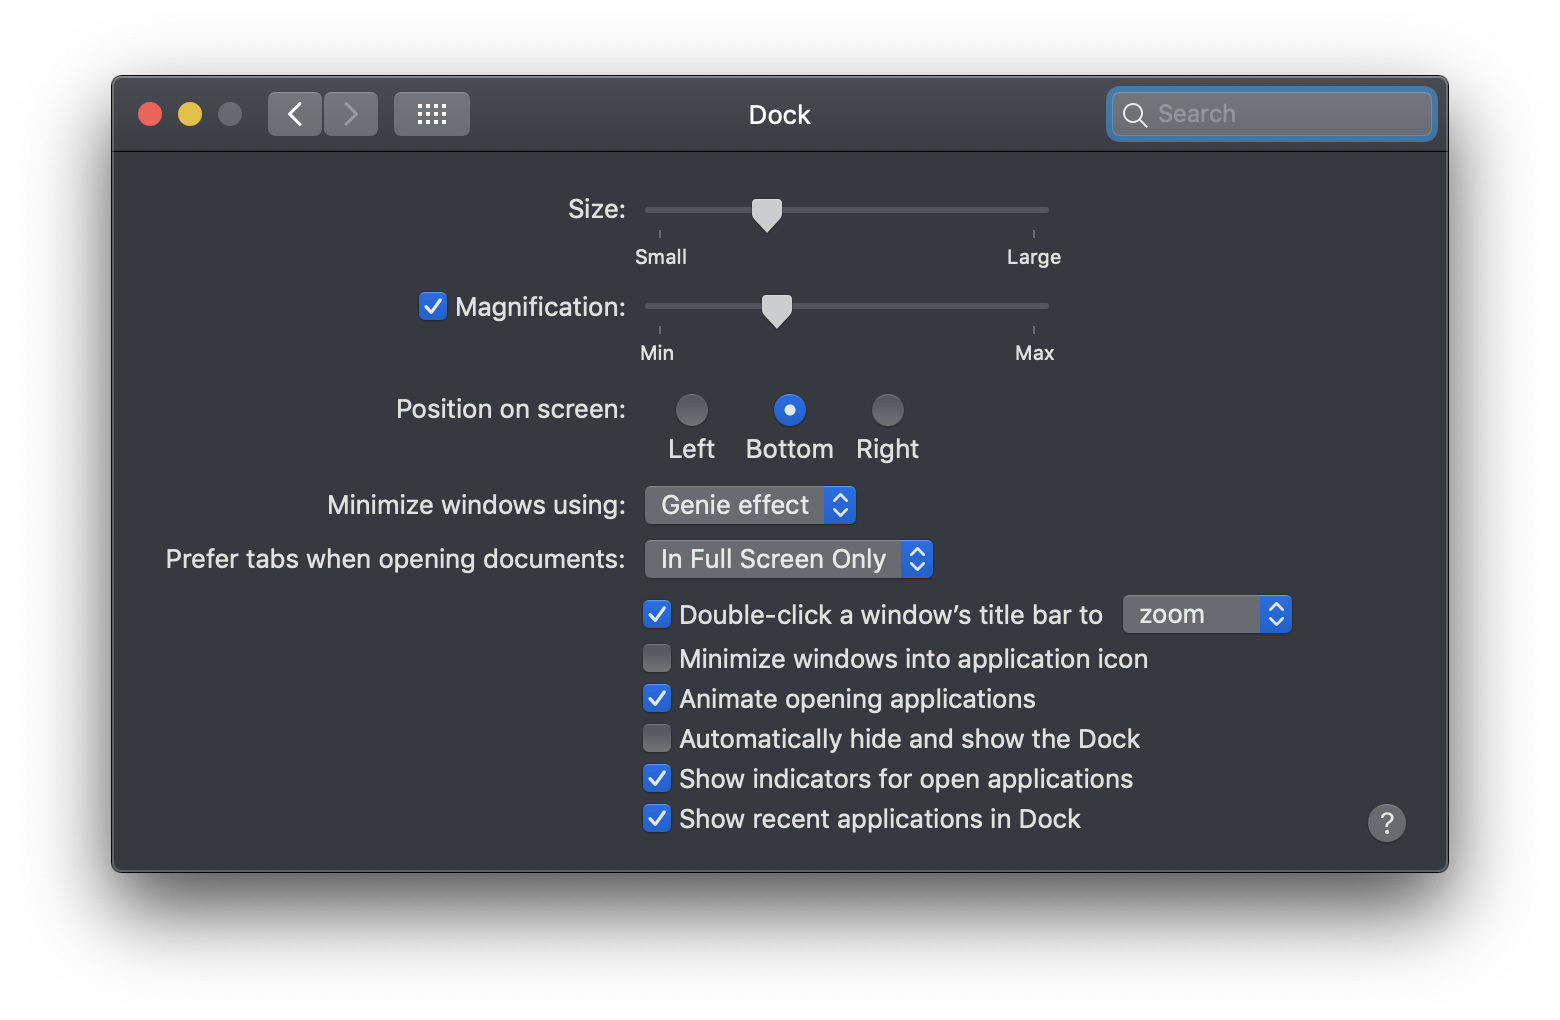Uncheck Show indicators for open applications

(x=657, y=778)
